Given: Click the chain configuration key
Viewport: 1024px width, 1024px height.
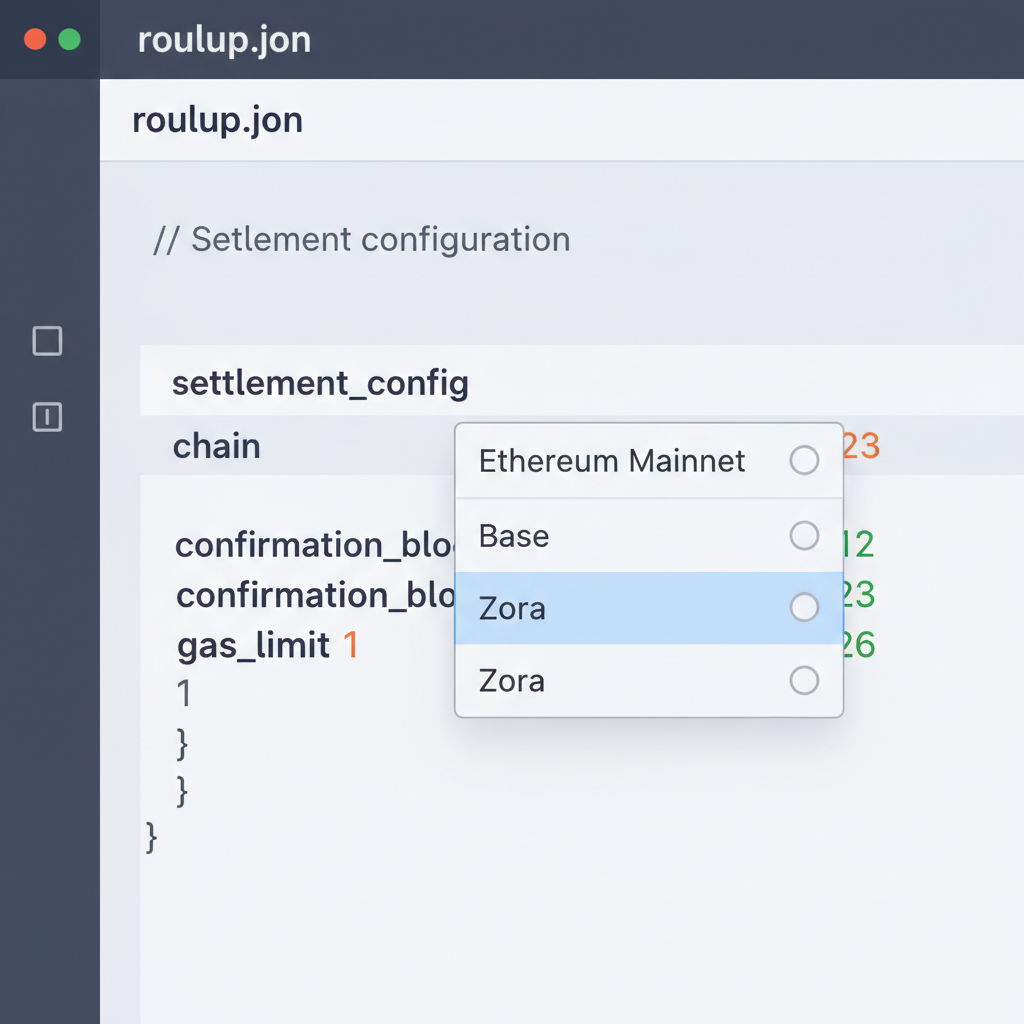Looking at the screenshot, I should [x=216, y=446].
